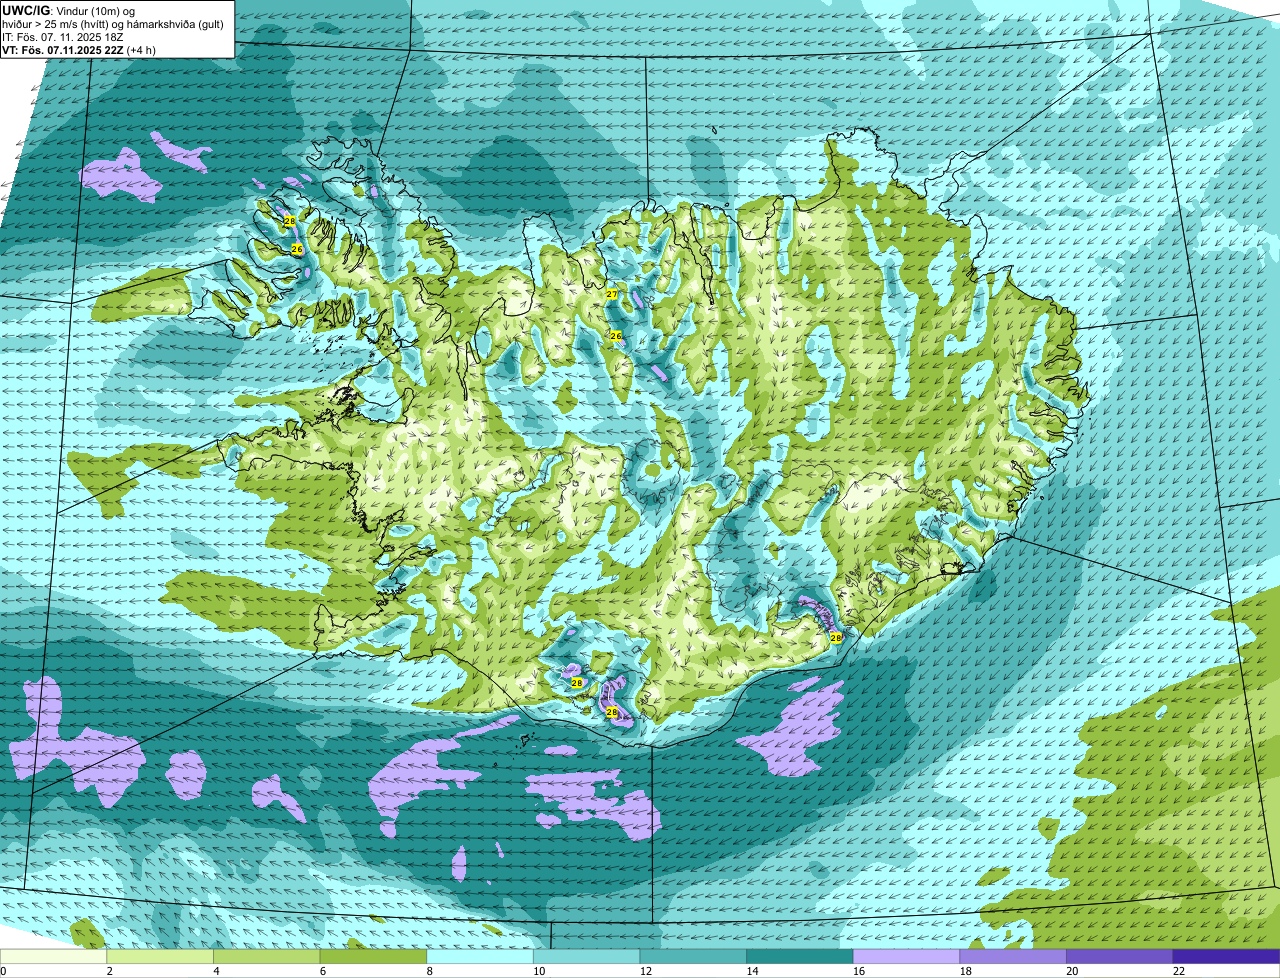
Task: Pick the 8–10 m/s pale cyan swatch
Action: click(x=480, y=957)
